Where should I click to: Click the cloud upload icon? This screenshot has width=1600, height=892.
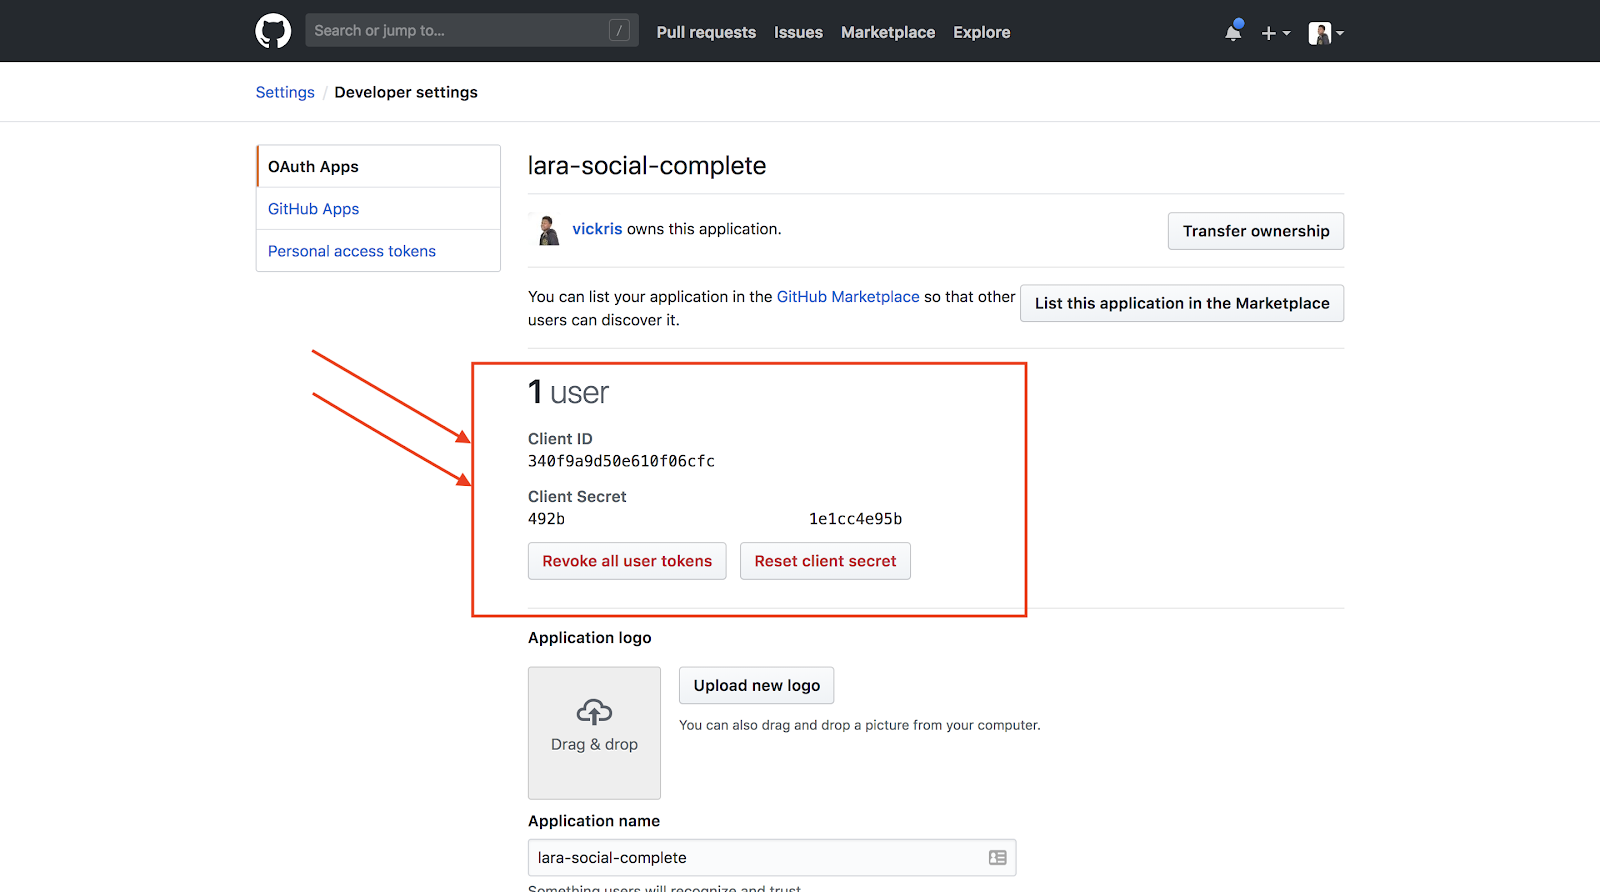click(594, 712)
